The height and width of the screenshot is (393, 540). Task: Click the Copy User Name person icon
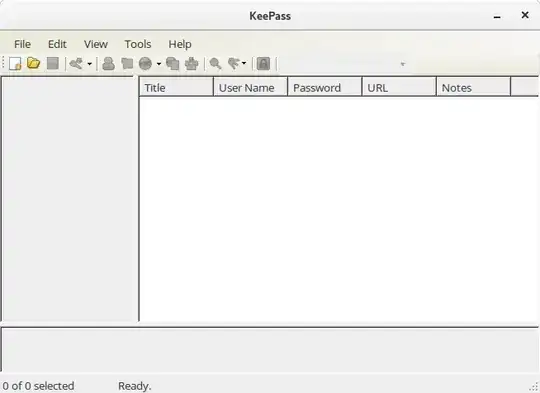pos(108,64)
